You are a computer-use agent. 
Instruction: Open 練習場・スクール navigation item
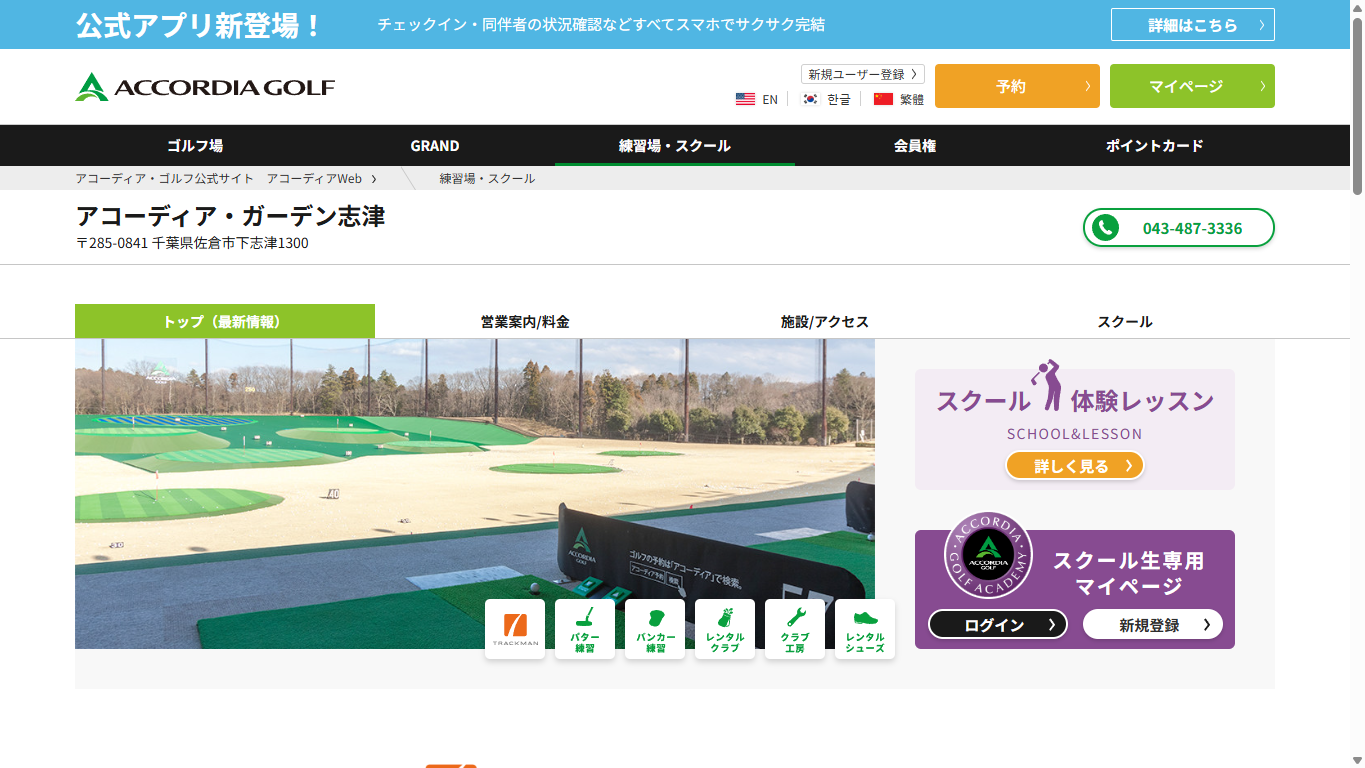(x=675, y=145)
